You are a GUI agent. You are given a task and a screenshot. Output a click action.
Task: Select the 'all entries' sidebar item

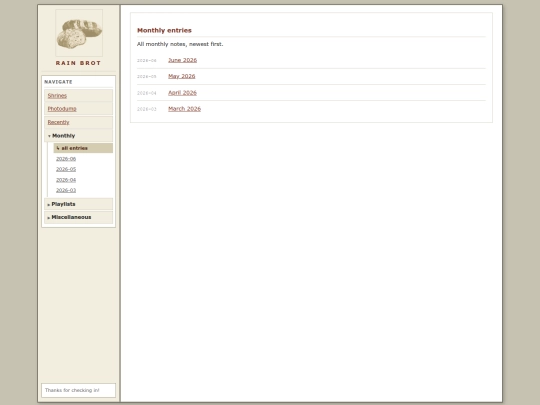(83, 148)
